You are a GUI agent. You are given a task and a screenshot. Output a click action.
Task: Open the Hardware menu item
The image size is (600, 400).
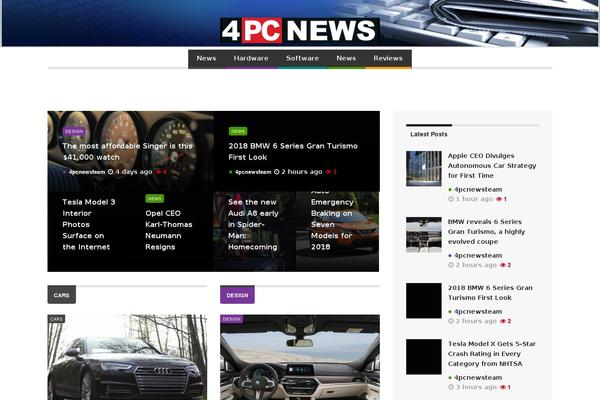coord(251,59)
